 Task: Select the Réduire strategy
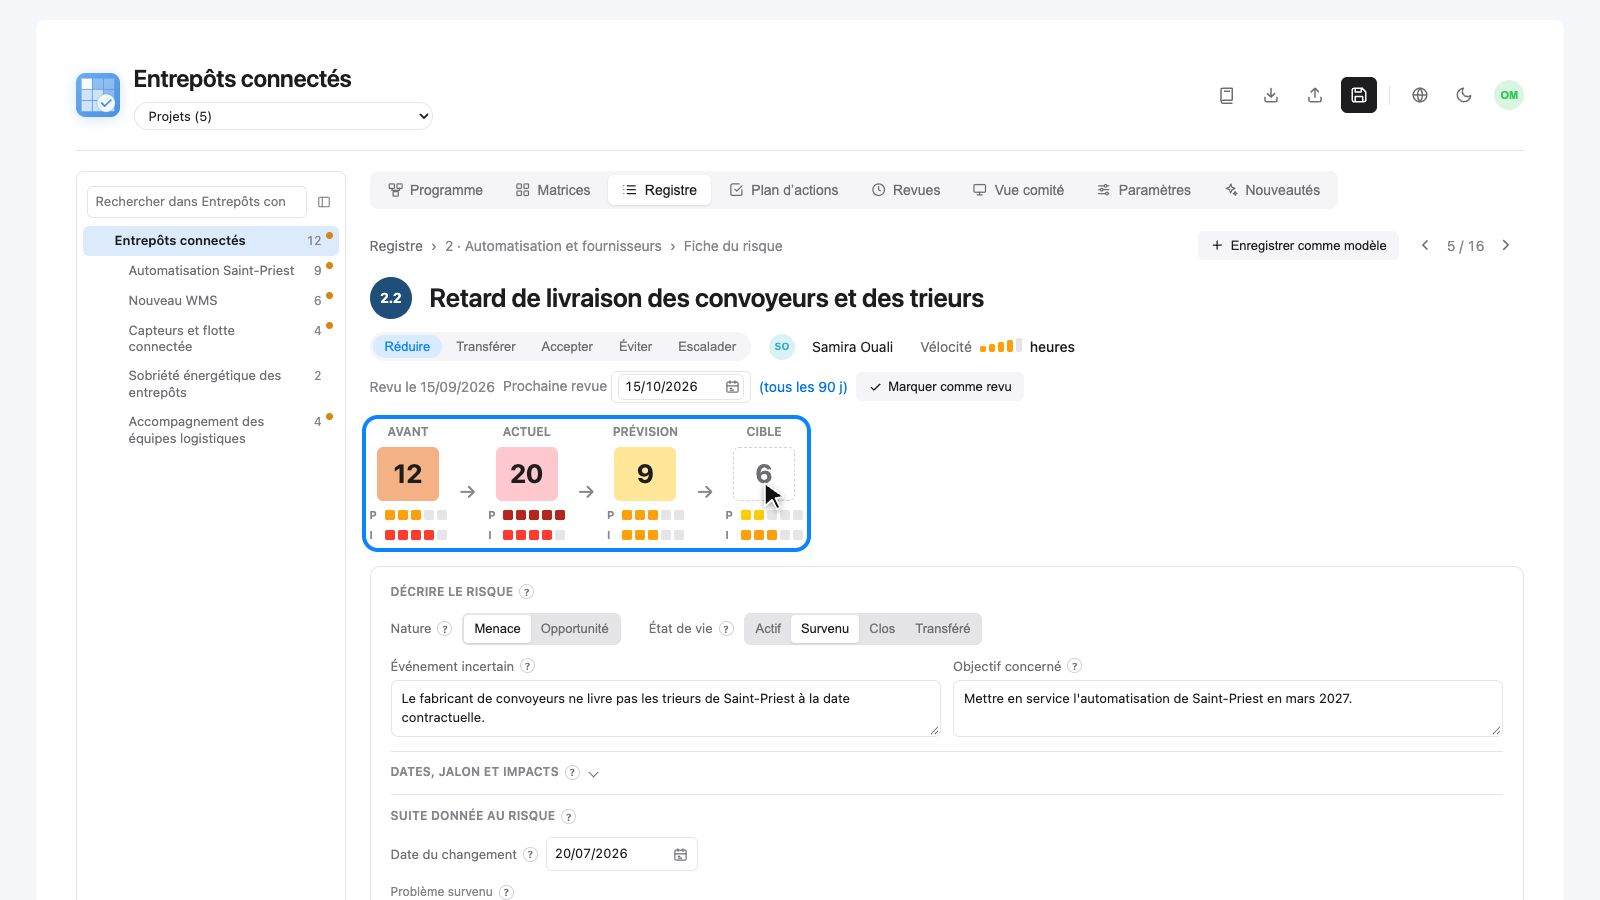pyautogui.click(x=407, y=347)
